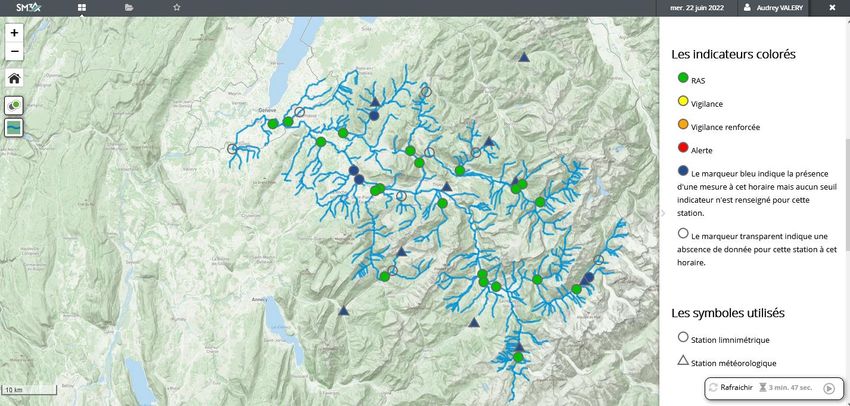Select date mer. 22 juin 2022

click(697, 8)
